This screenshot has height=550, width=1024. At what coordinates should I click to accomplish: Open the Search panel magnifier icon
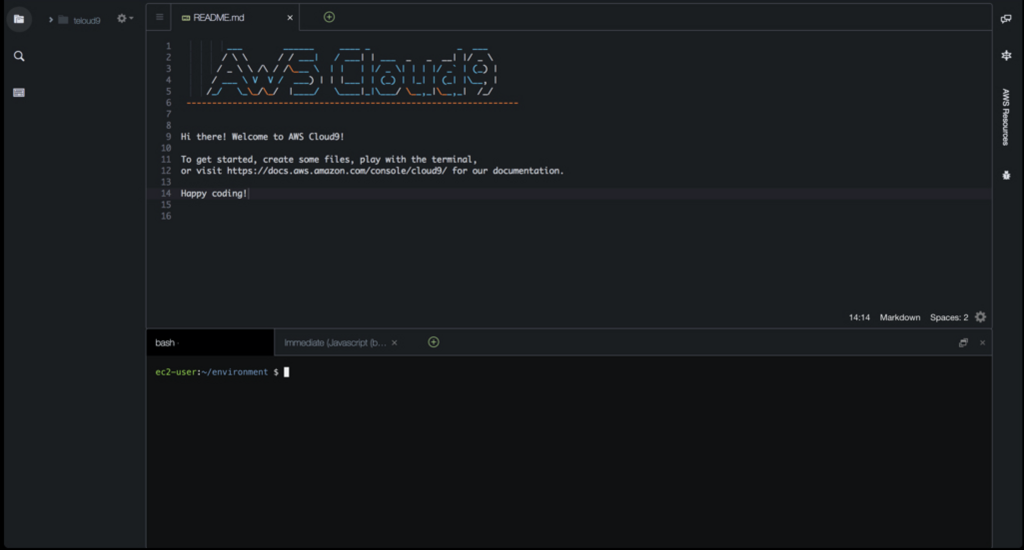(x=19, y=56)
